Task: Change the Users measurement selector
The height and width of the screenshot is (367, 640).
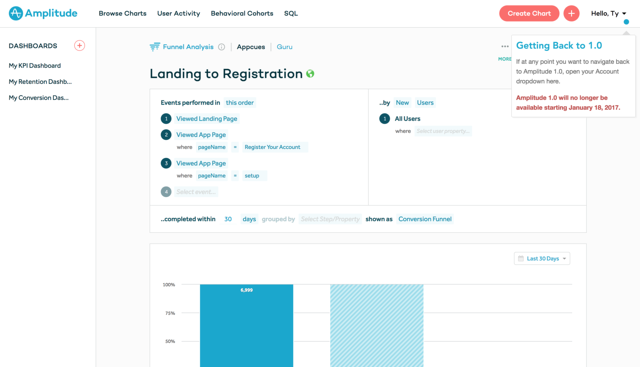Action: tap(425, 102)
